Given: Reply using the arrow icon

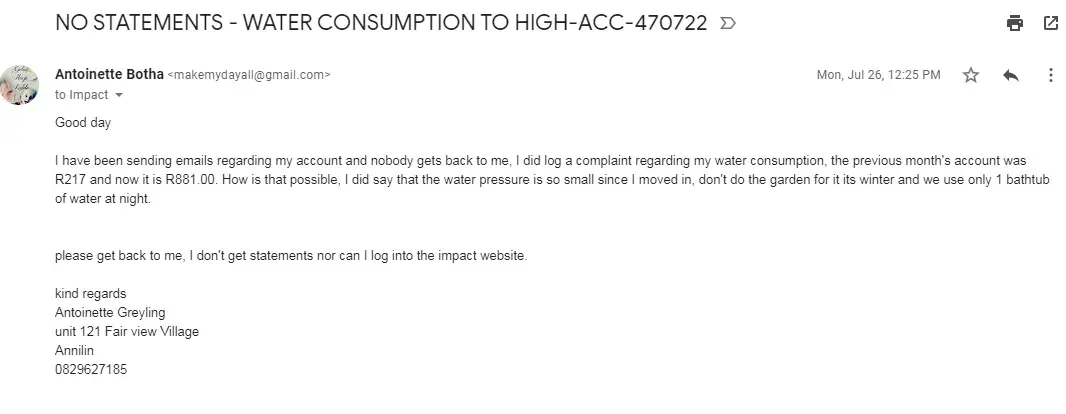Looking at the screenshot, I should click(x=1011, y=75).
